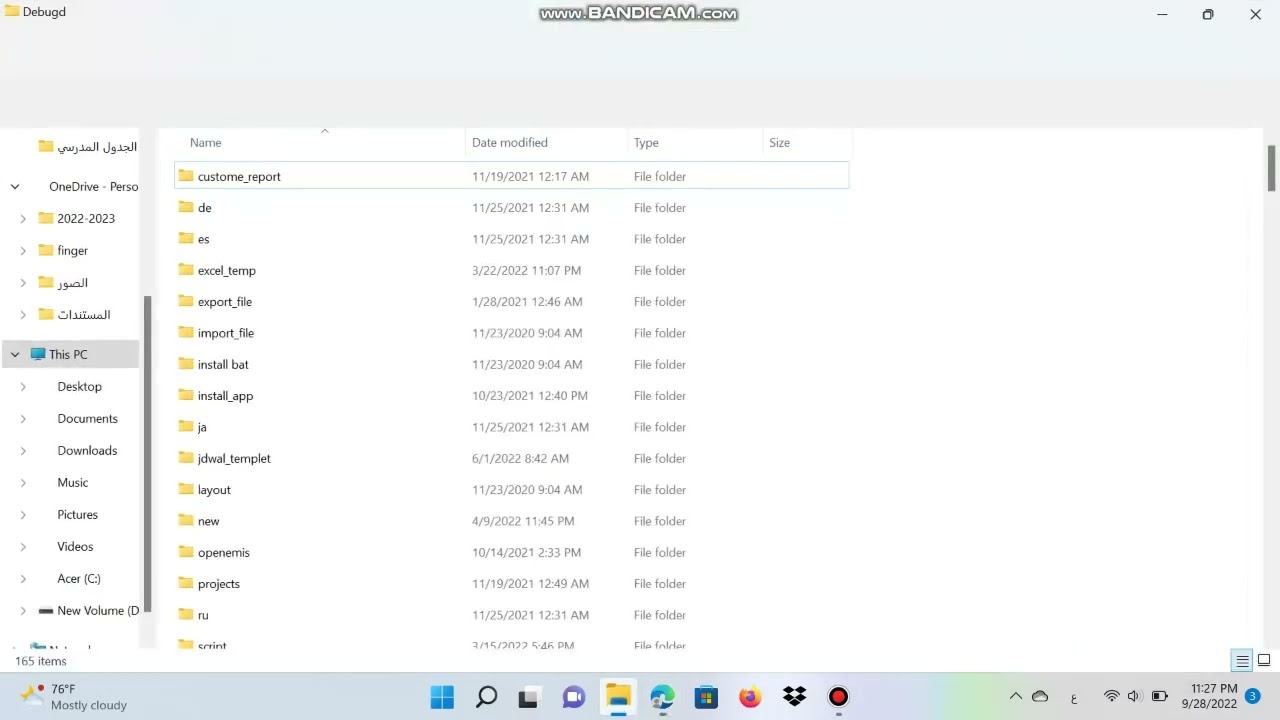Open network, volume and battery quick settings
The height and width of the screenshot is (720, 1280).
point(1135,697)
